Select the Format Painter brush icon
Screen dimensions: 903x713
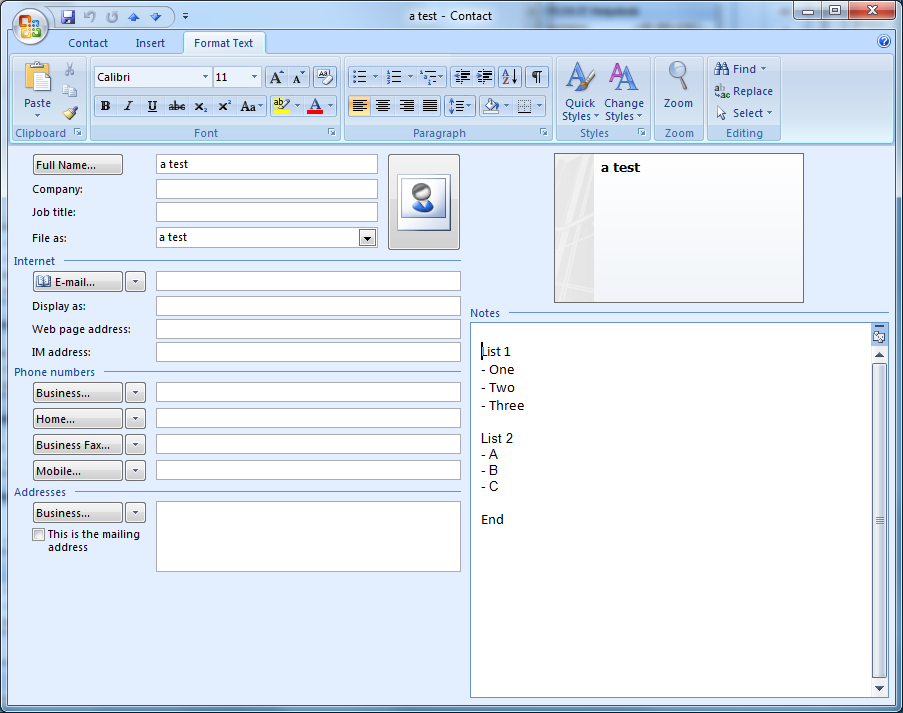tap(70, 112)
